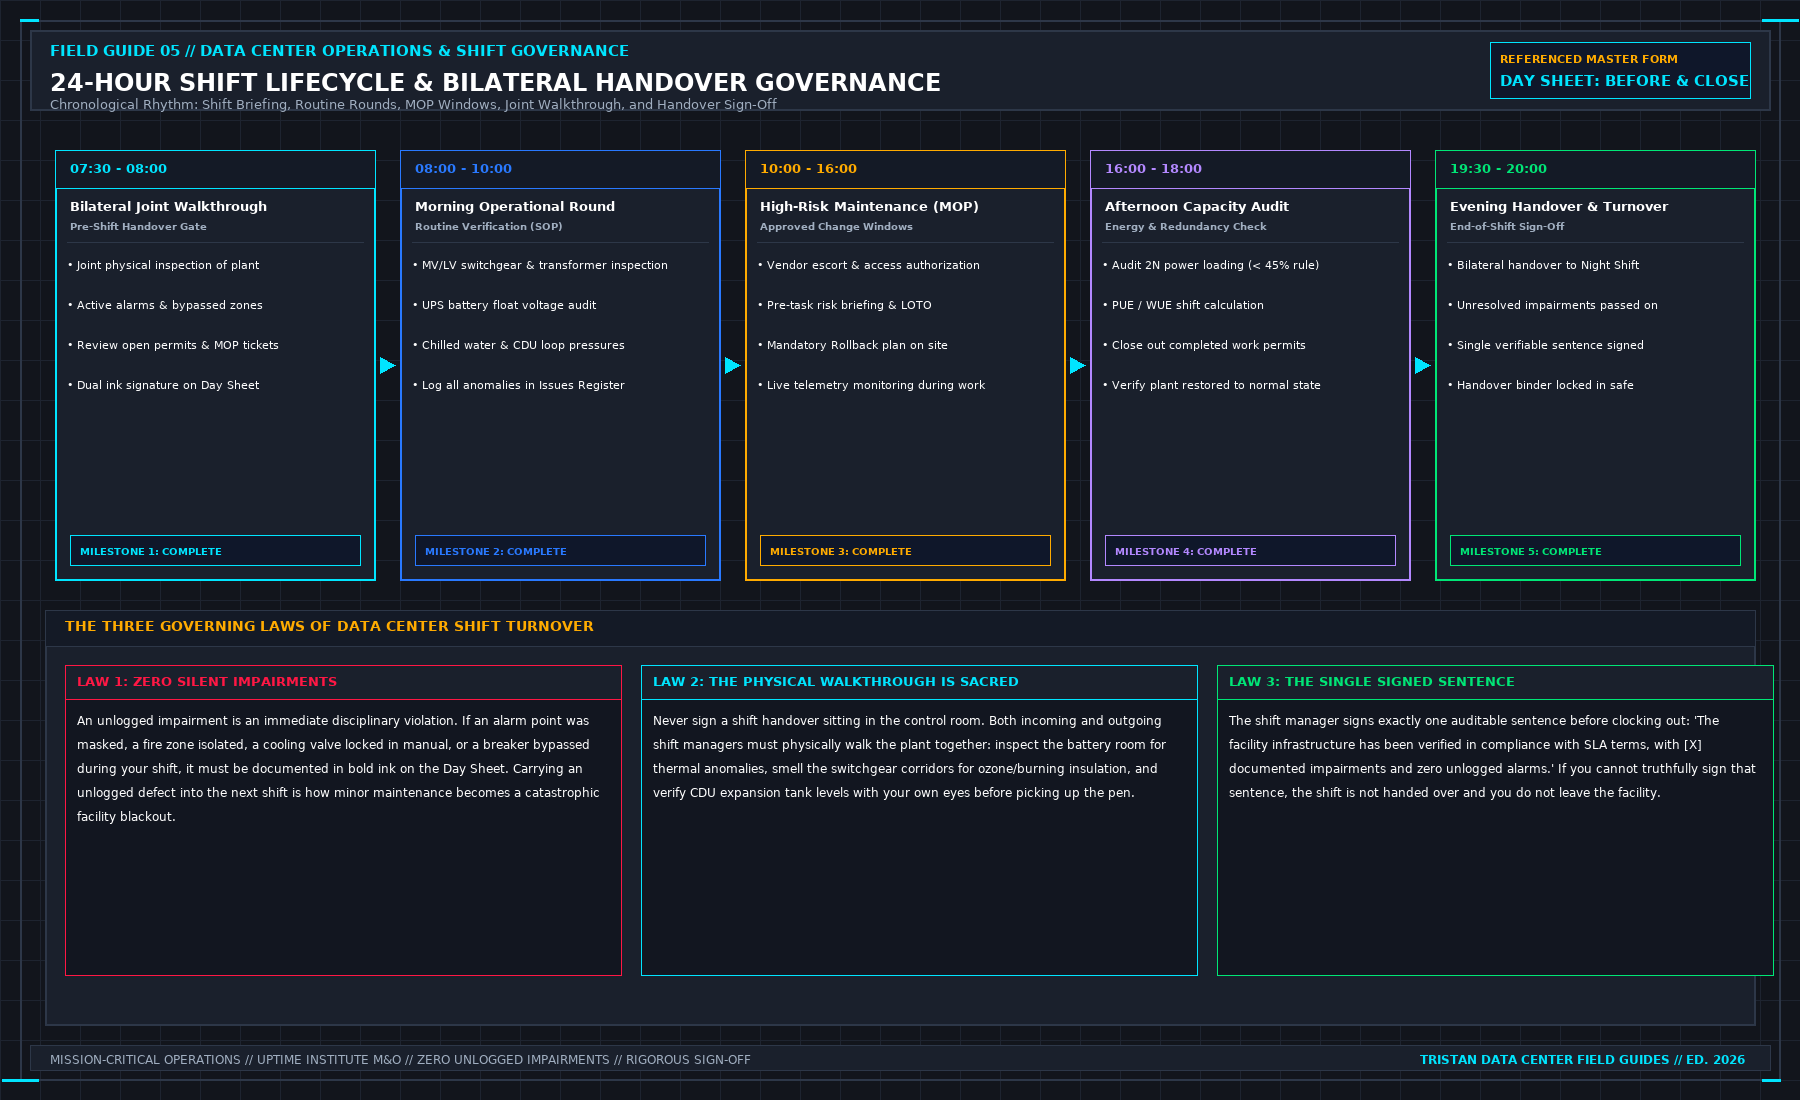The image size is (1800, 1100).
Task: Click the arrow after Morning Operational Round card
Action: pos(732,366)
